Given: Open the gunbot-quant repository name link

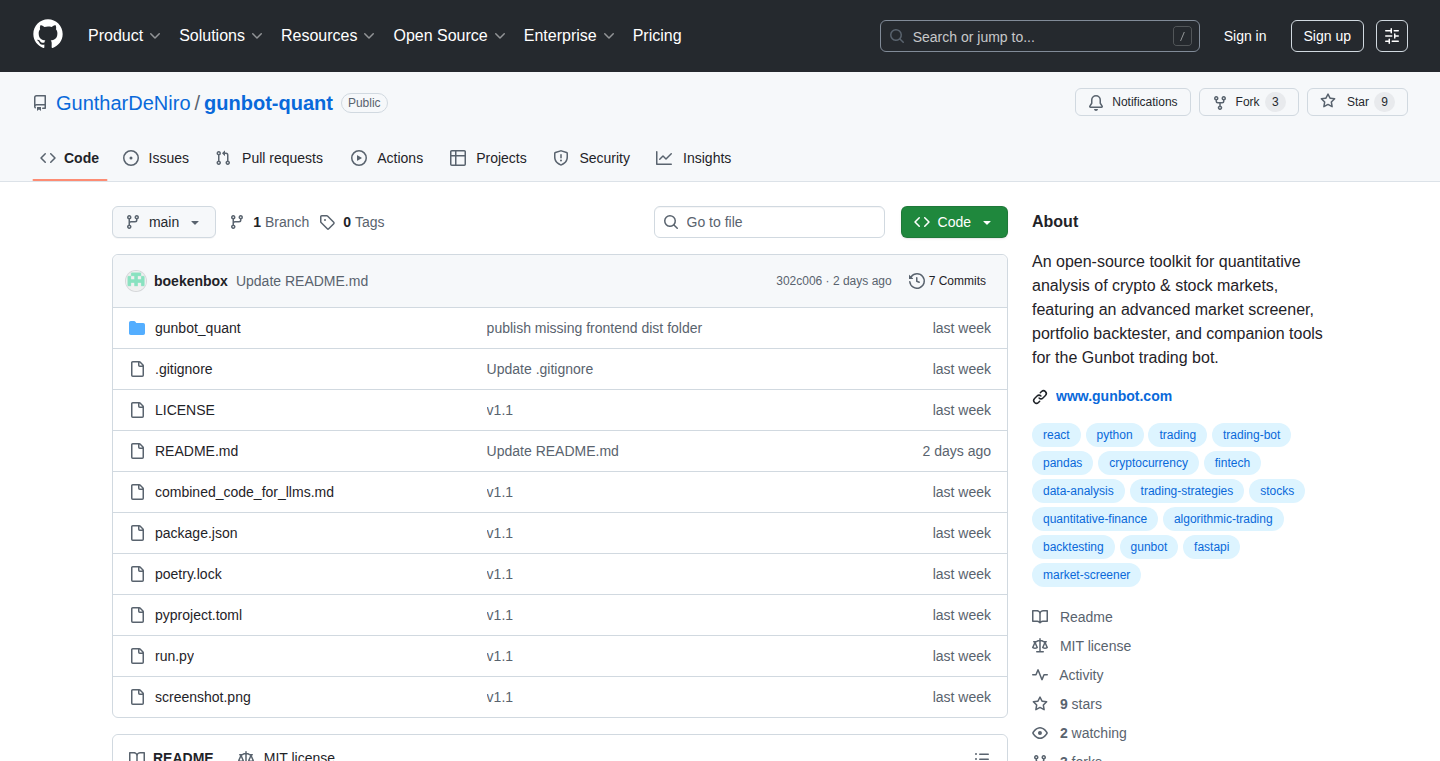Looking at the screenshot, I should point(269,103).
